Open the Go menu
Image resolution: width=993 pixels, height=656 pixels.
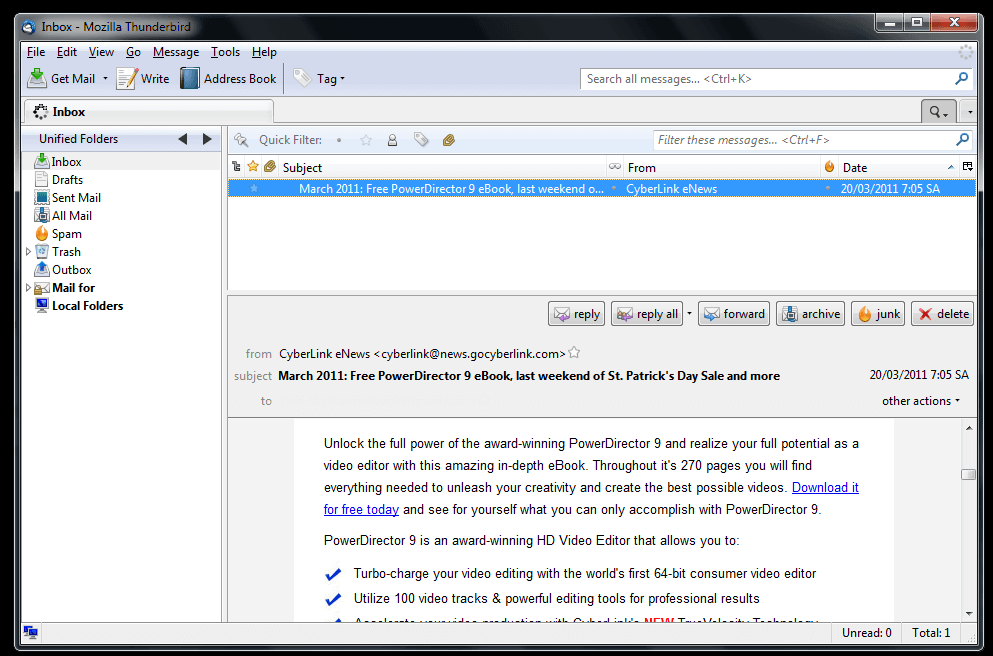pyautogui.click(x=133, y=52)
